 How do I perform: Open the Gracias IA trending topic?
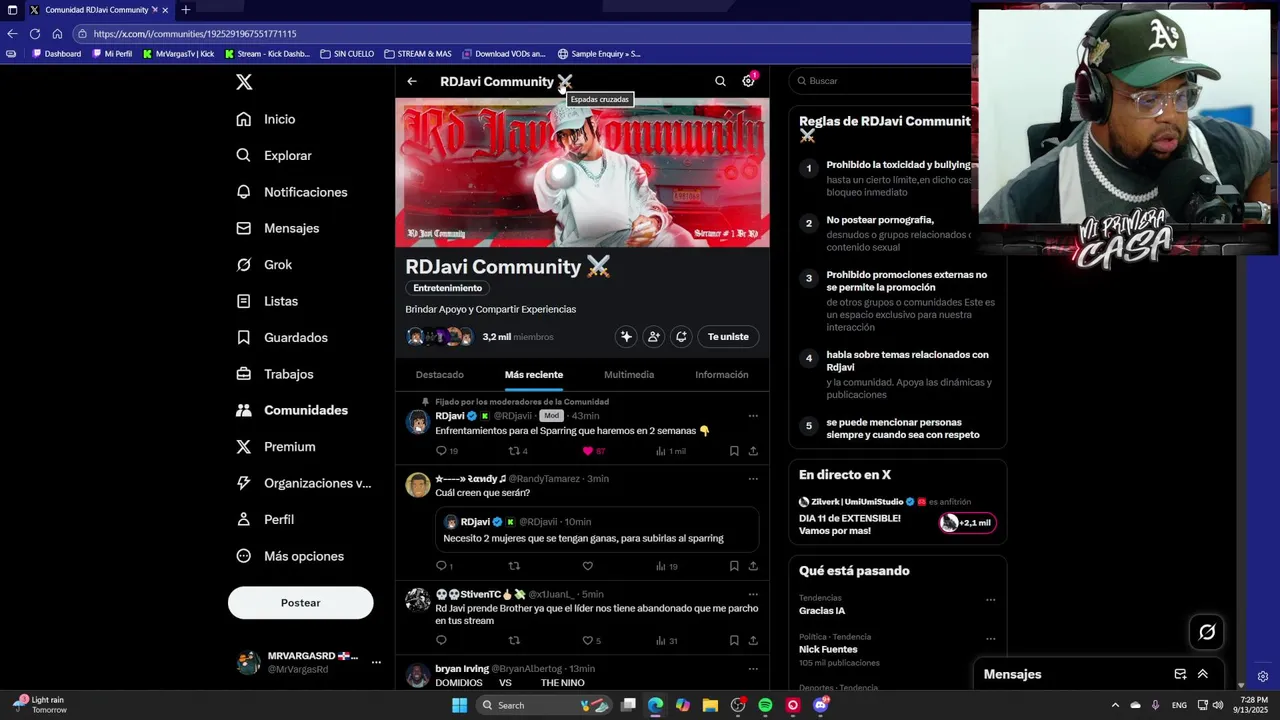point(822,611)
